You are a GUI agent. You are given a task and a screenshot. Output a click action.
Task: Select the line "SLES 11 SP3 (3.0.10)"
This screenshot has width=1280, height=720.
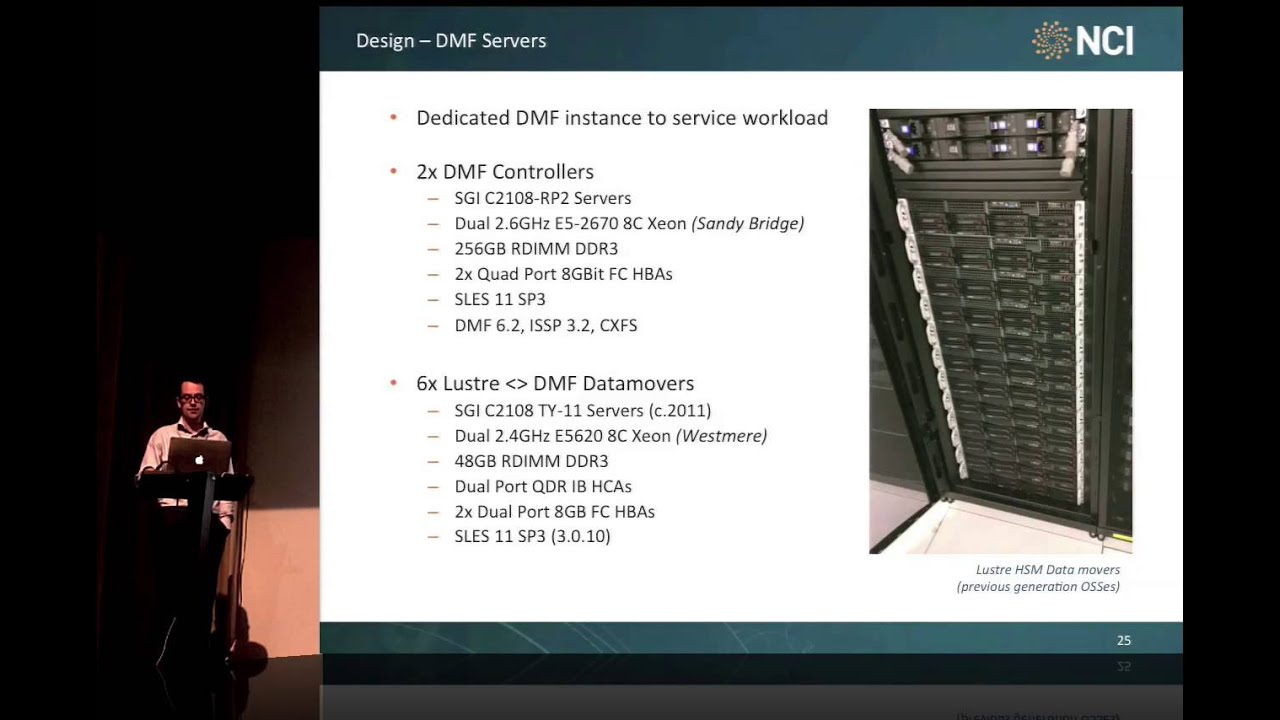[532, 537]
